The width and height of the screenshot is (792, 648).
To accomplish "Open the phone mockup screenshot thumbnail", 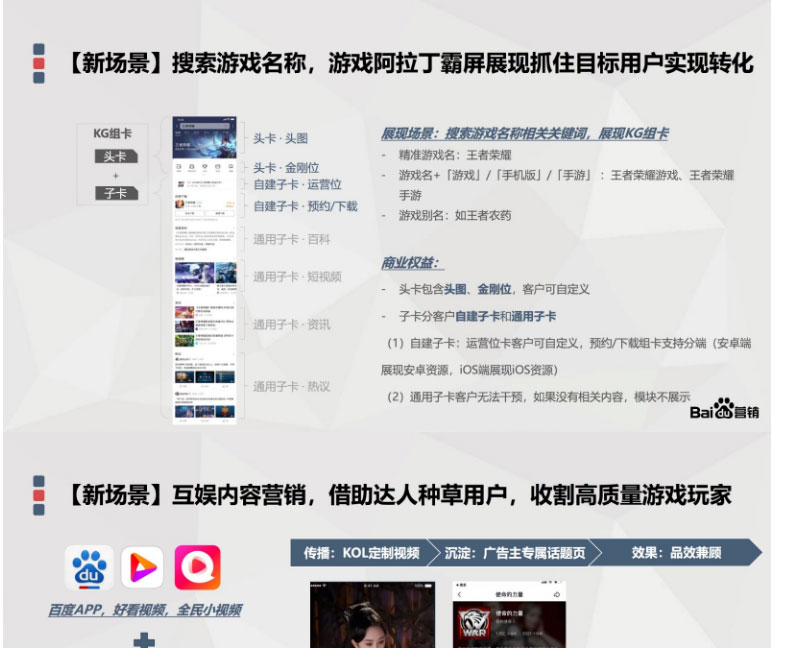I will (205, 270).
